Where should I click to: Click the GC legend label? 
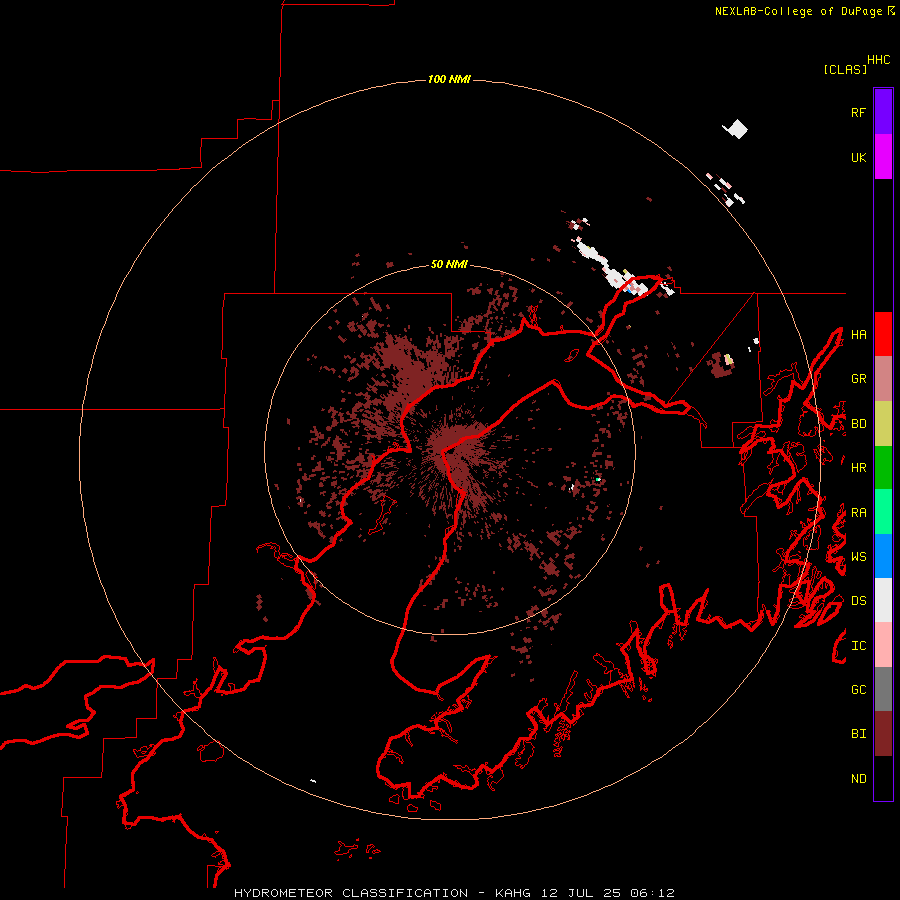tap(858, 689)
